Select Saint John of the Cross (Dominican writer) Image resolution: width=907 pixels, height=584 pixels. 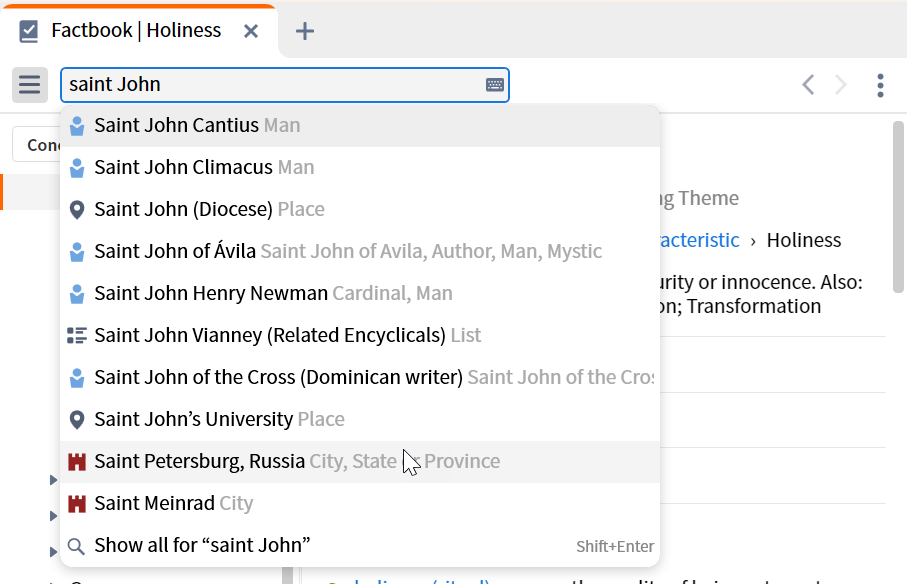click(x=360, y=378)
